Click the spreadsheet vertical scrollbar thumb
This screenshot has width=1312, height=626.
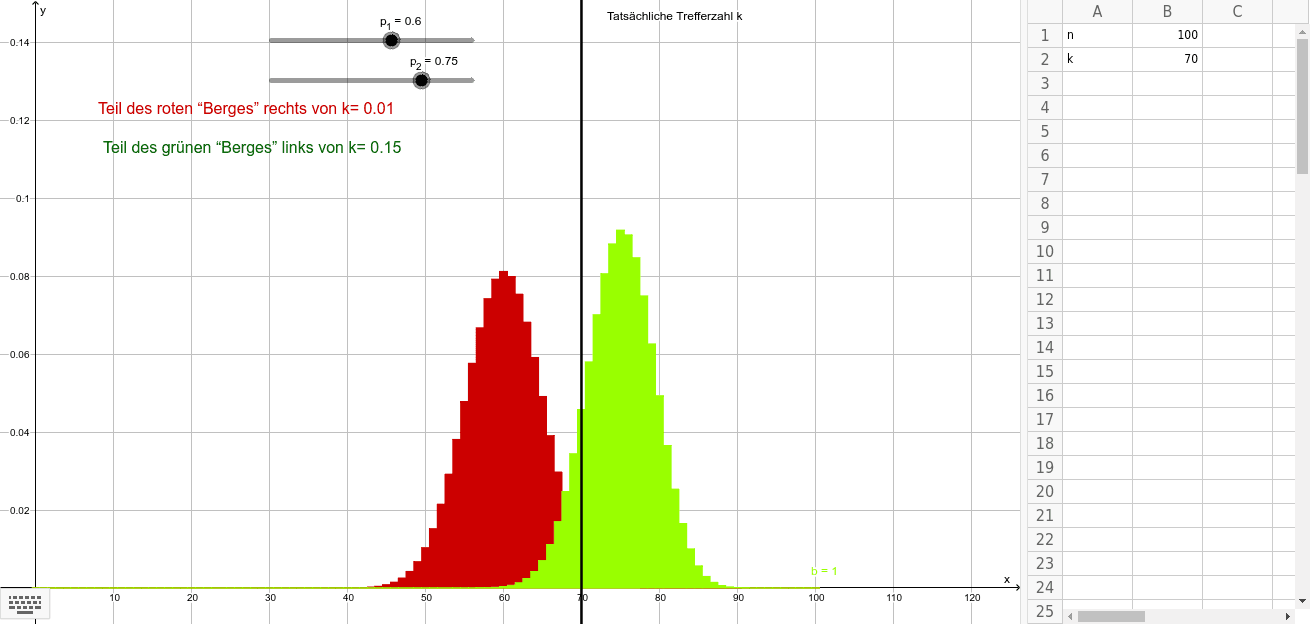point(1302,105)
